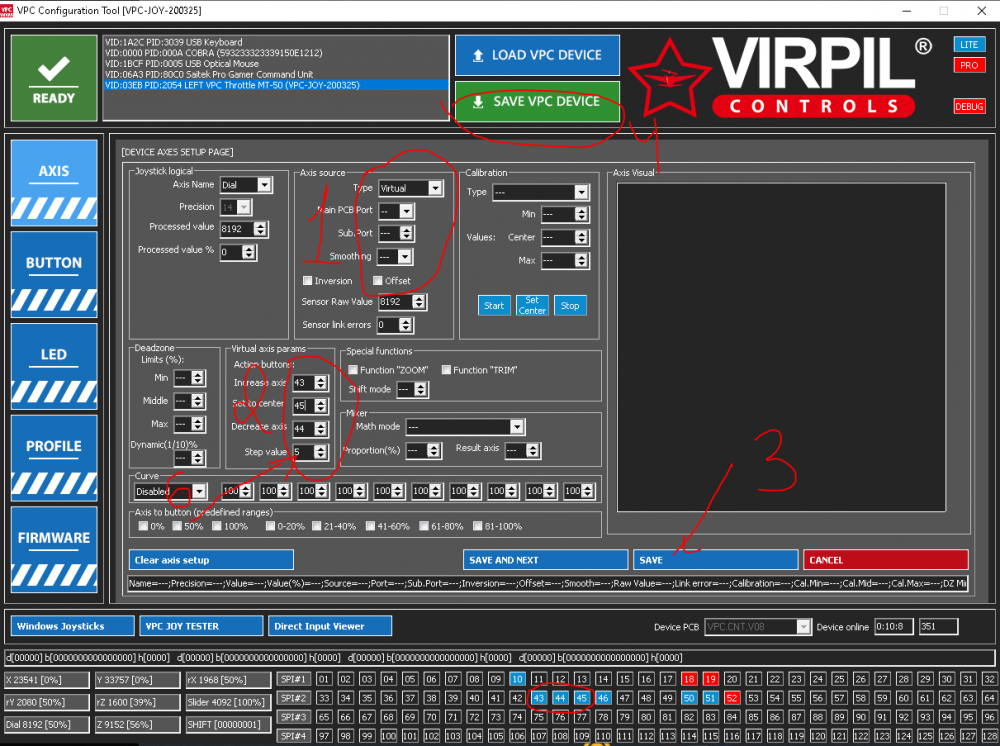
Task: Open Direct Input Viewer
Action: [x=330, y=626]
